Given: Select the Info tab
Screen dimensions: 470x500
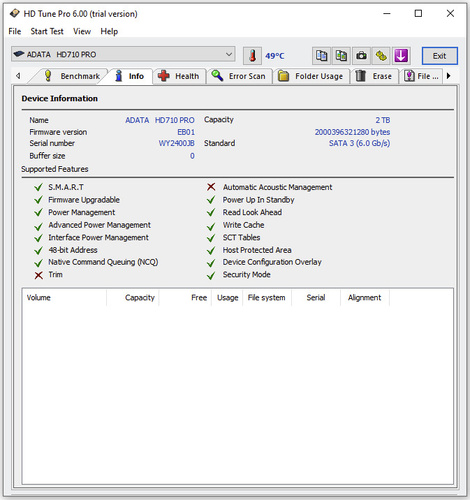Looking at the screenshot, I should point(130,76).
